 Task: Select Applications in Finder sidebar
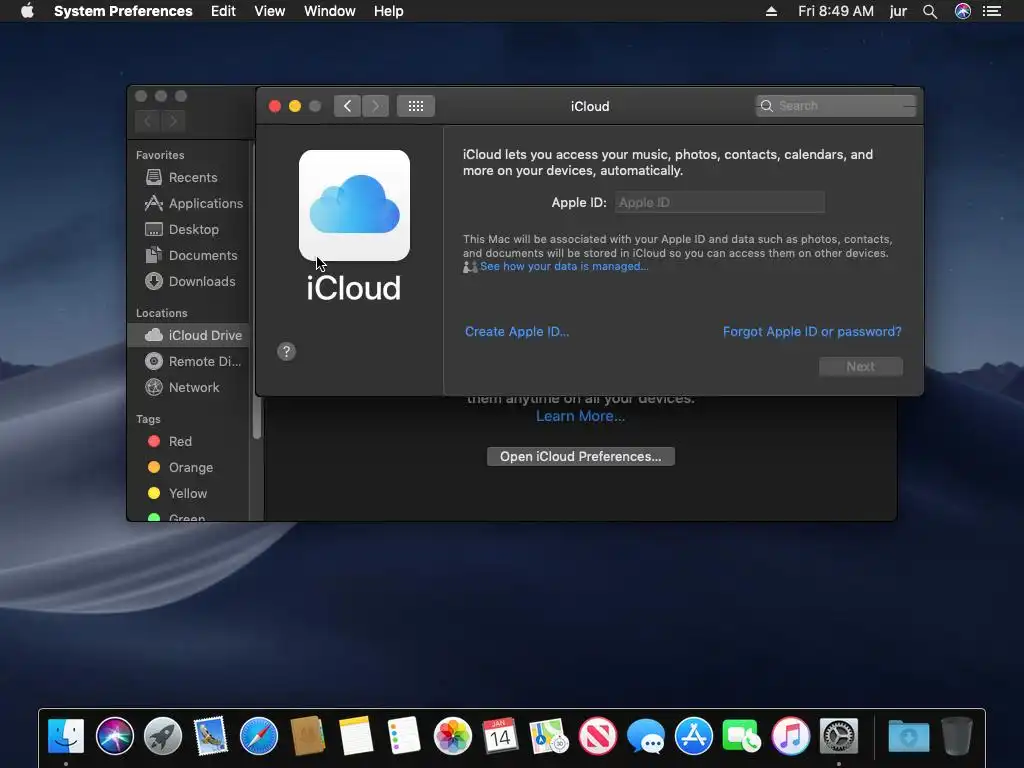tap(189, 204)
